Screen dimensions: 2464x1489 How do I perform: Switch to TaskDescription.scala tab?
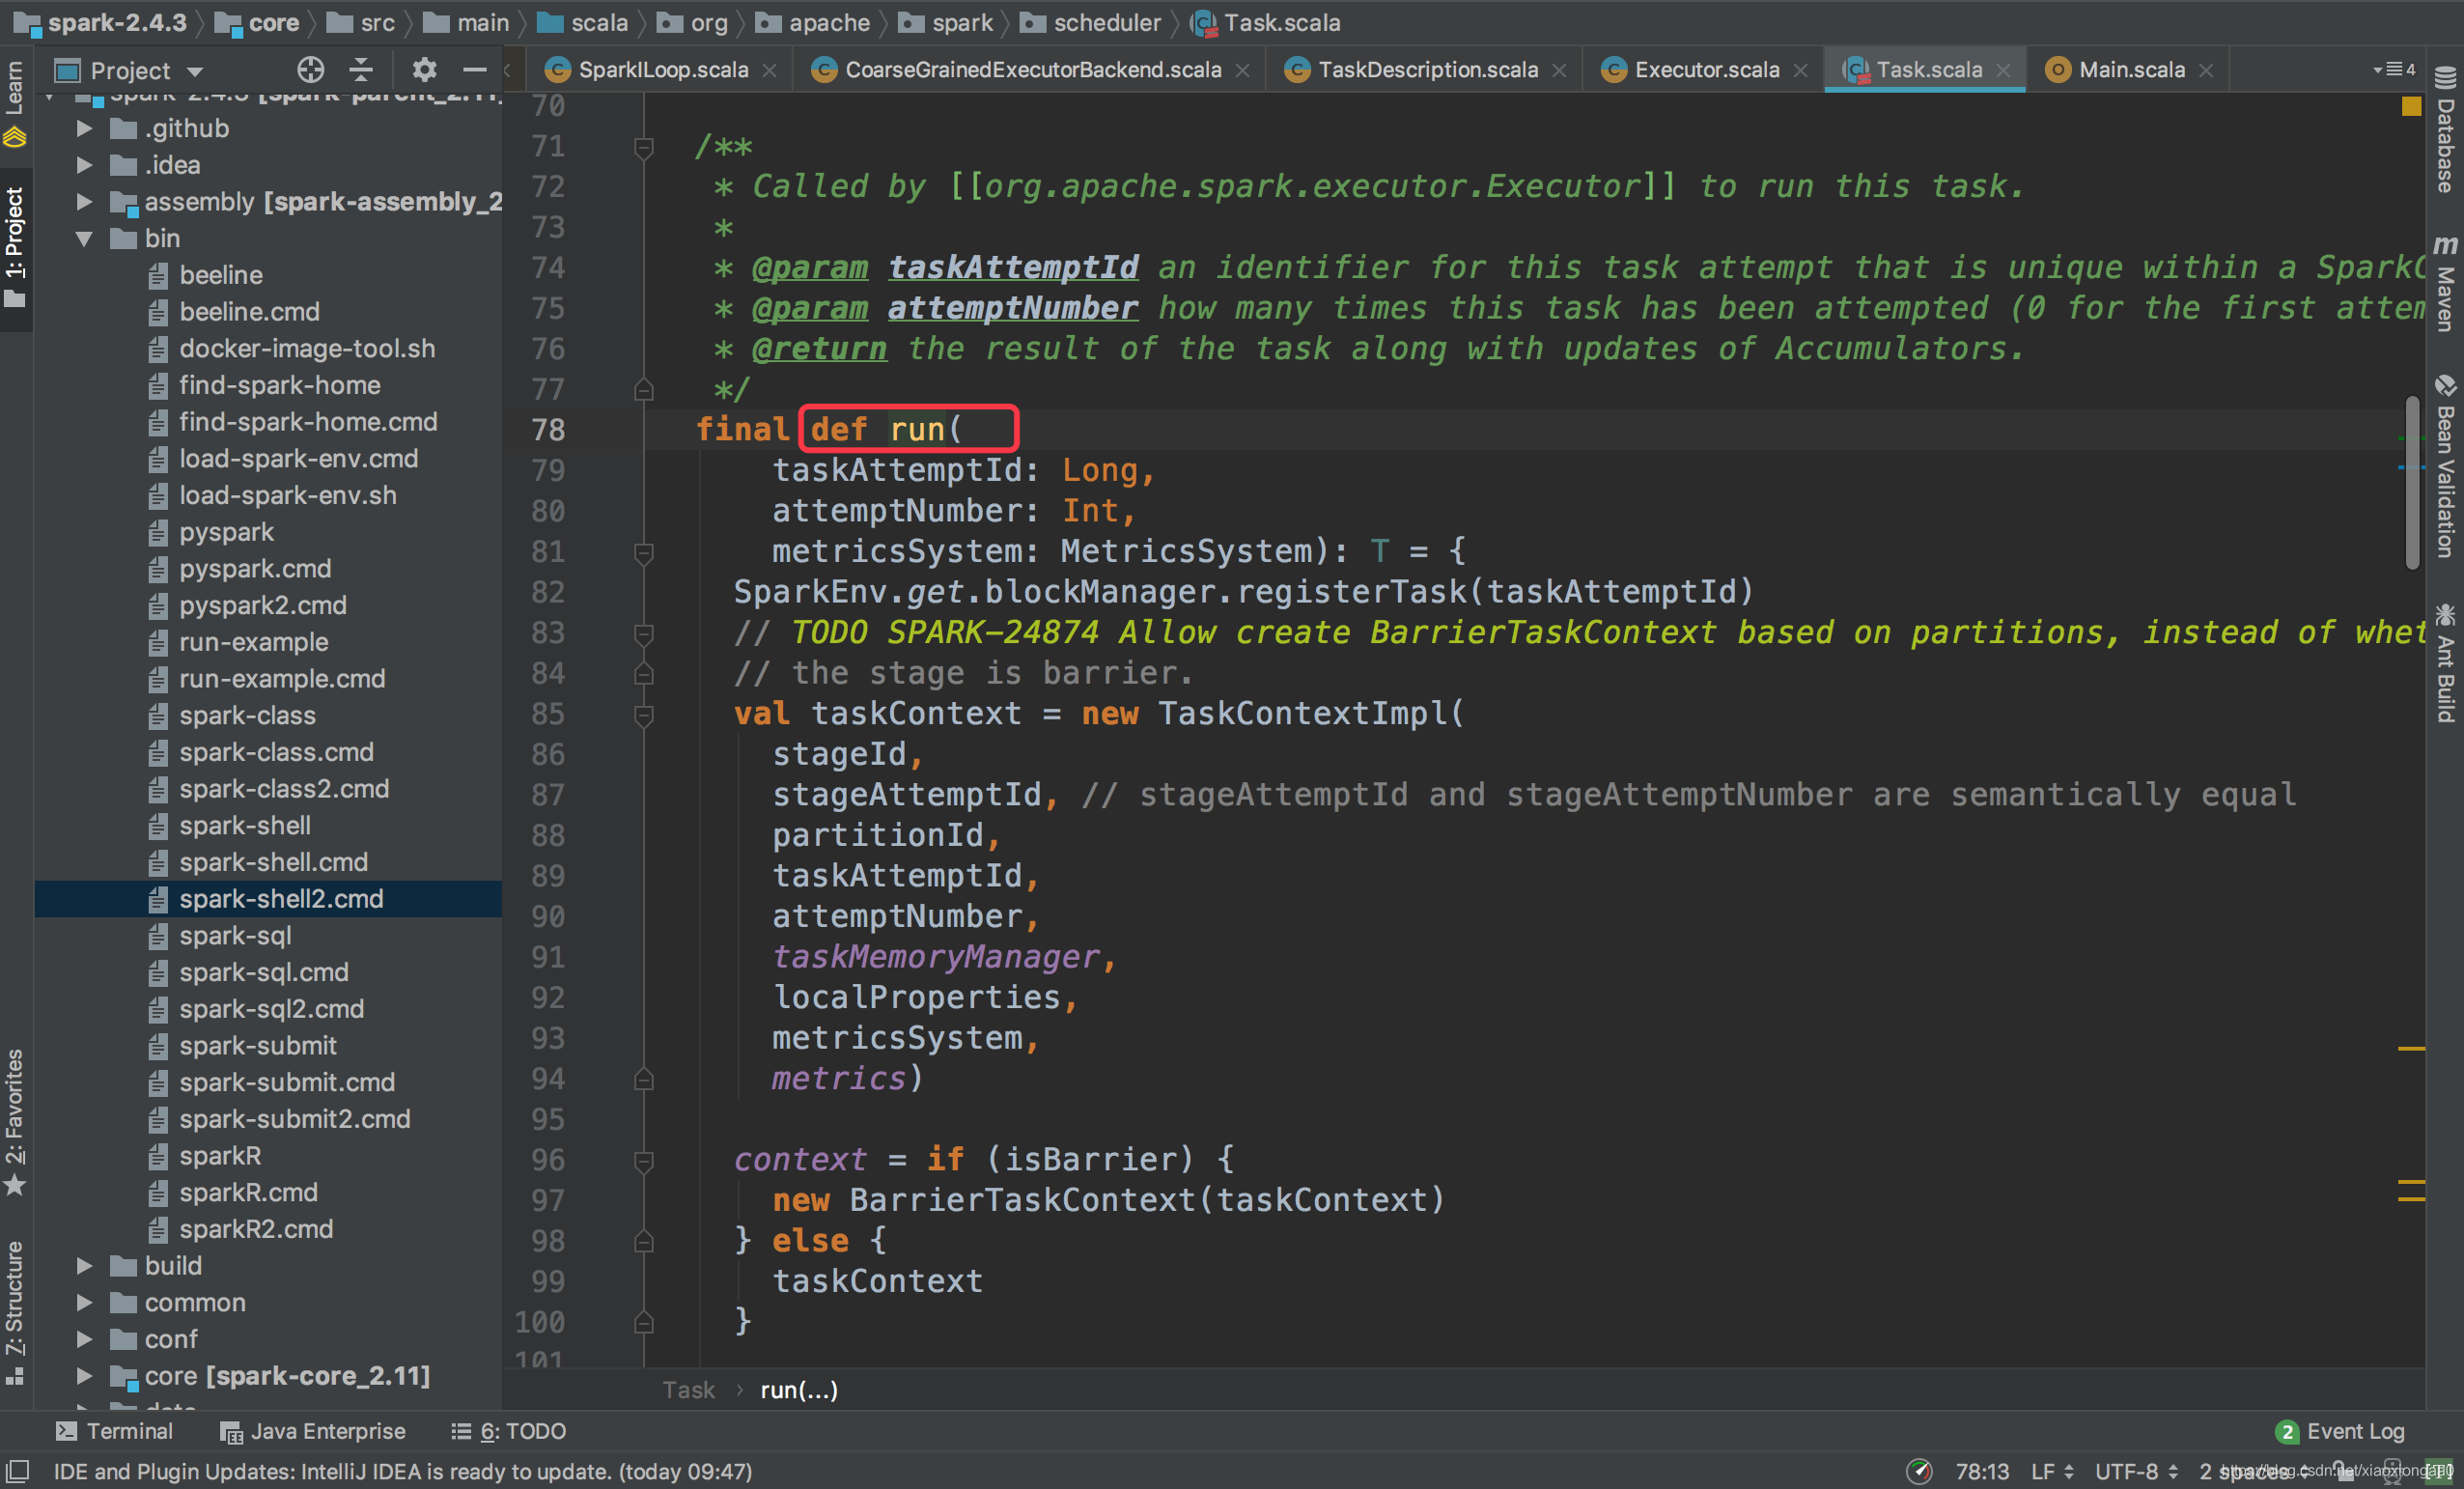(x=1427, y=70)
